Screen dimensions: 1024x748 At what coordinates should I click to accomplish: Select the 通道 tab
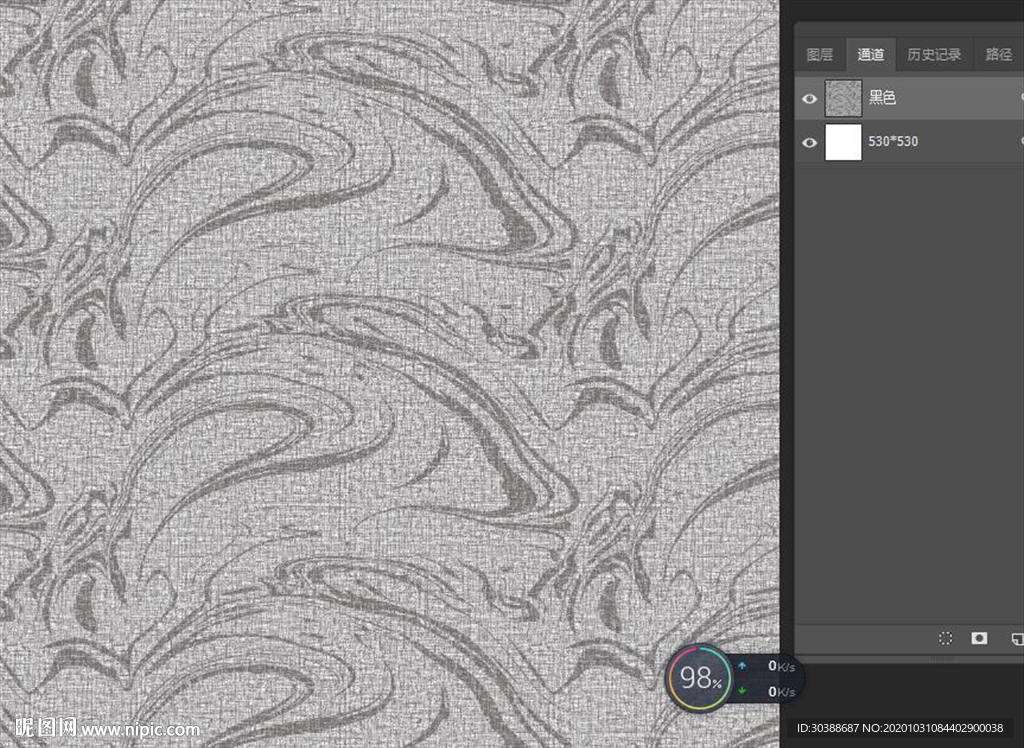coord(871,55)
